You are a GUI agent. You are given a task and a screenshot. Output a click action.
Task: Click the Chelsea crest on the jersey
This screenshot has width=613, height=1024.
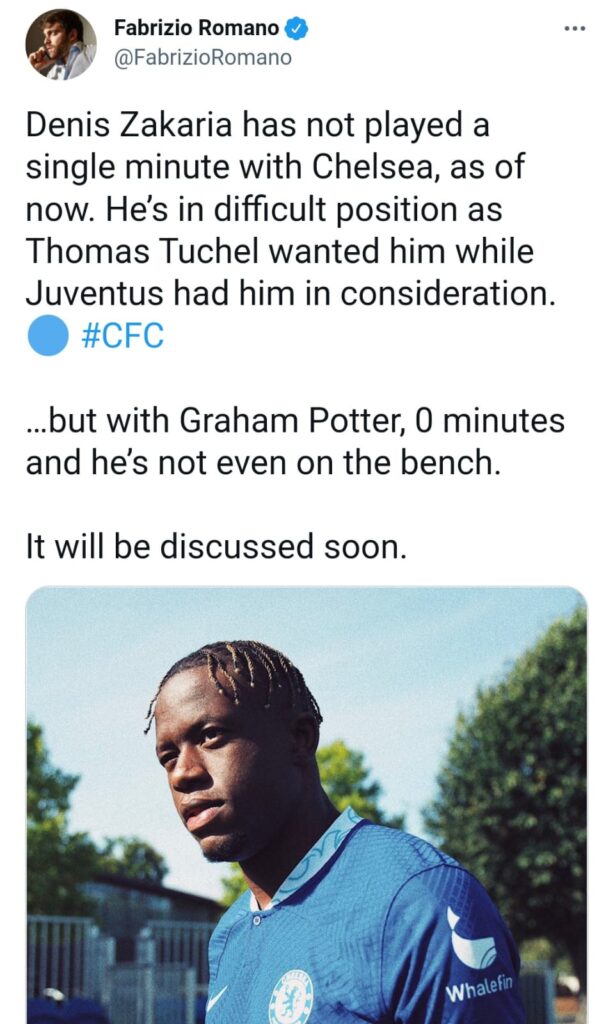pyautogui.click(x=291, y=995)
